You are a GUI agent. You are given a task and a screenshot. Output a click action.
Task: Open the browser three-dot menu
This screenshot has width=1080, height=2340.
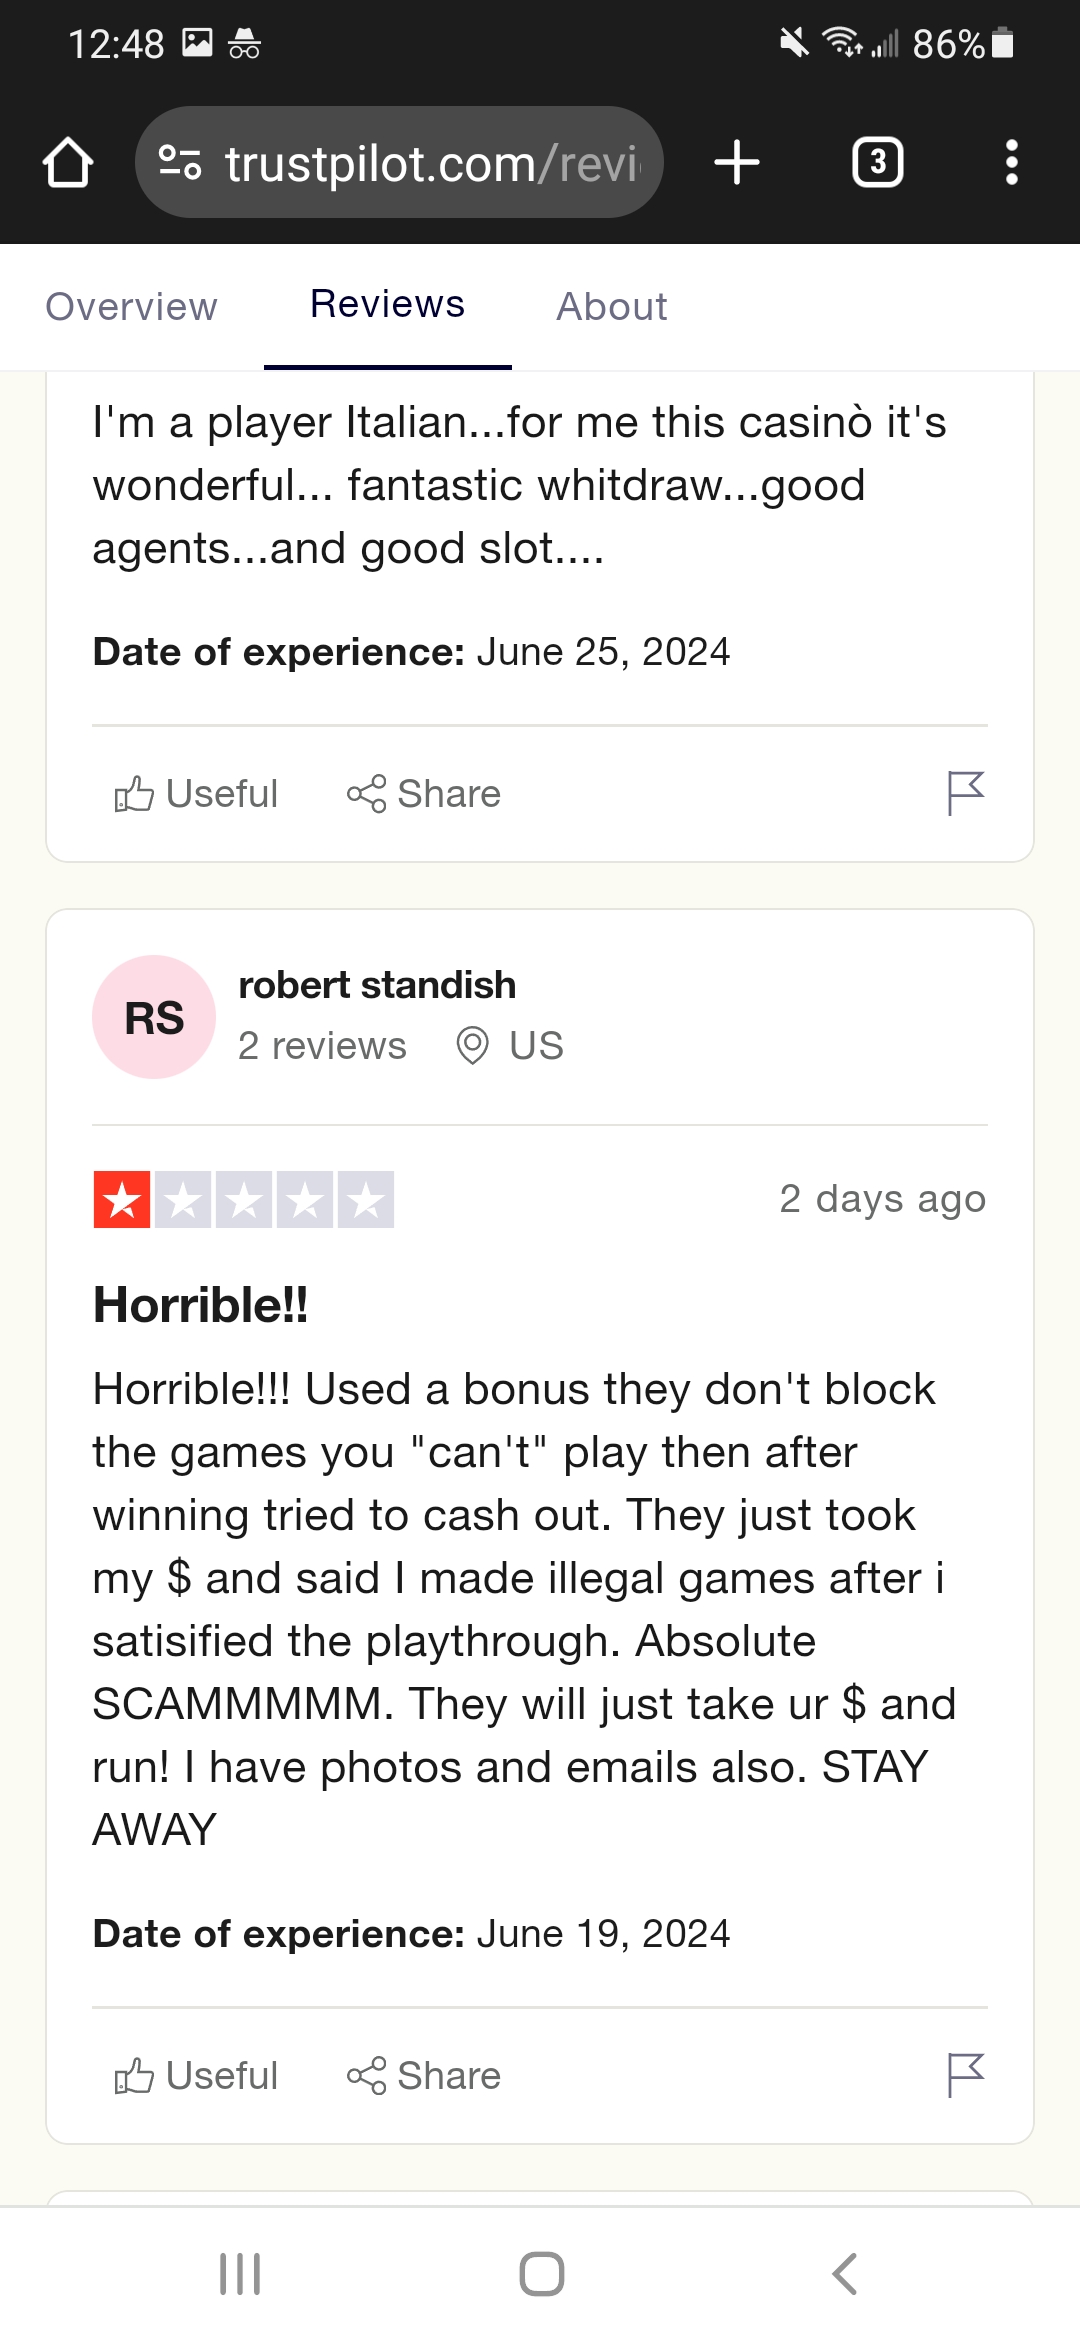coord(1012,162)
